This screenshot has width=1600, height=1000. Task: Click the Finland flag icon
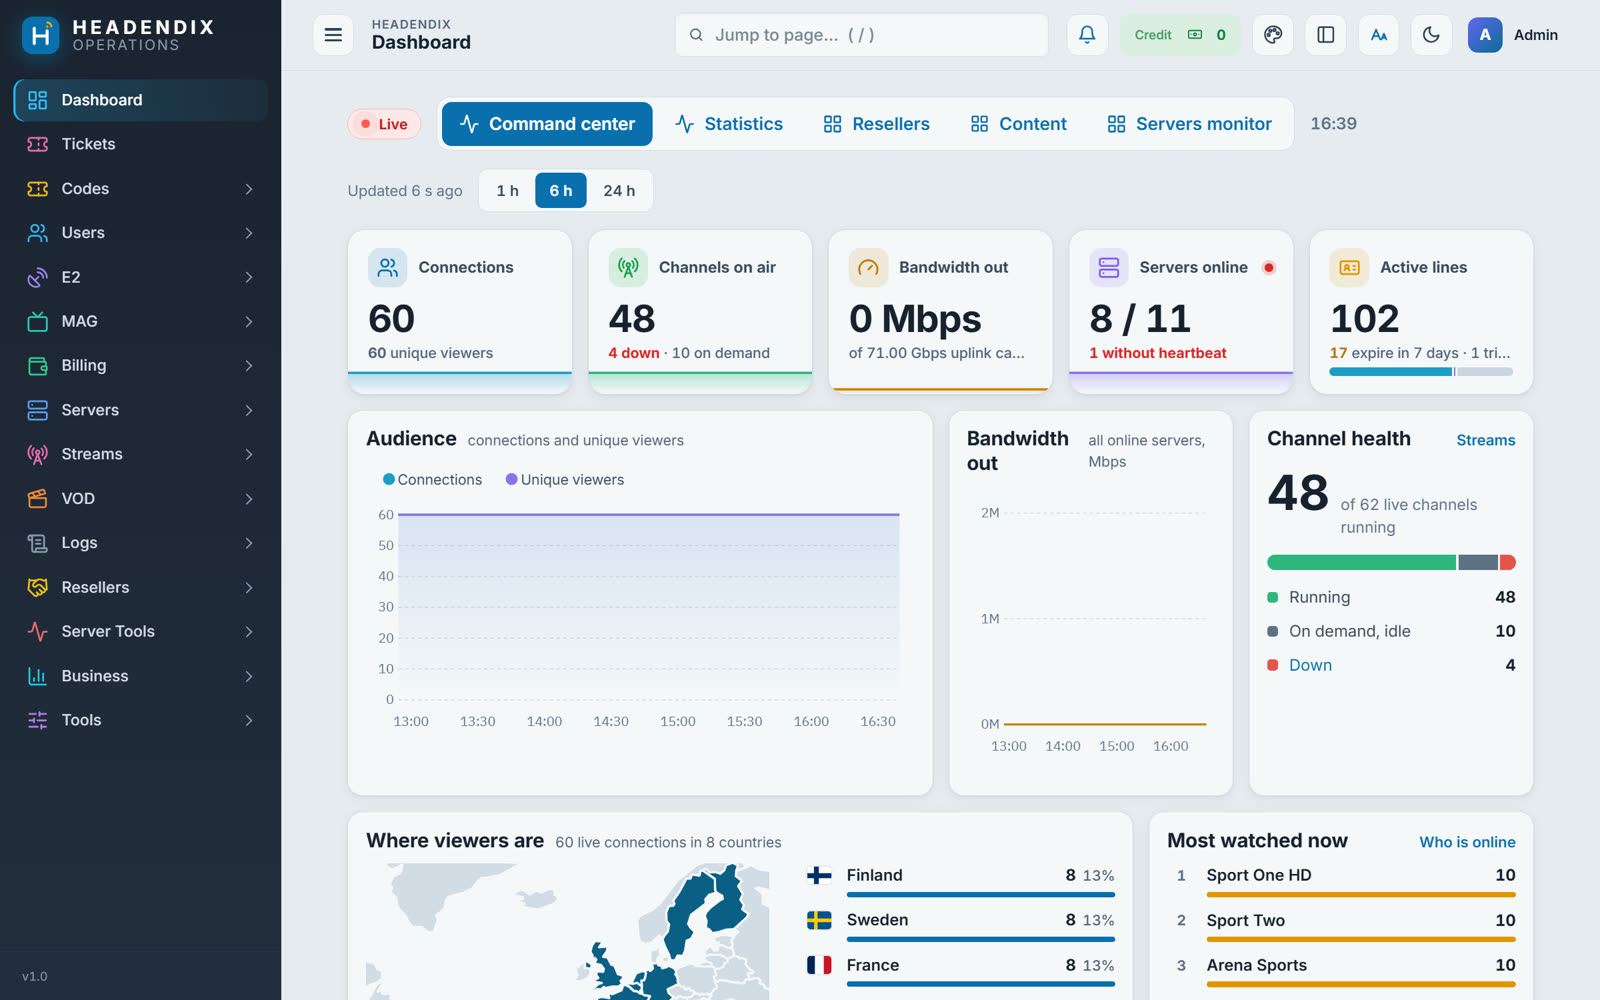coord(819,875)
